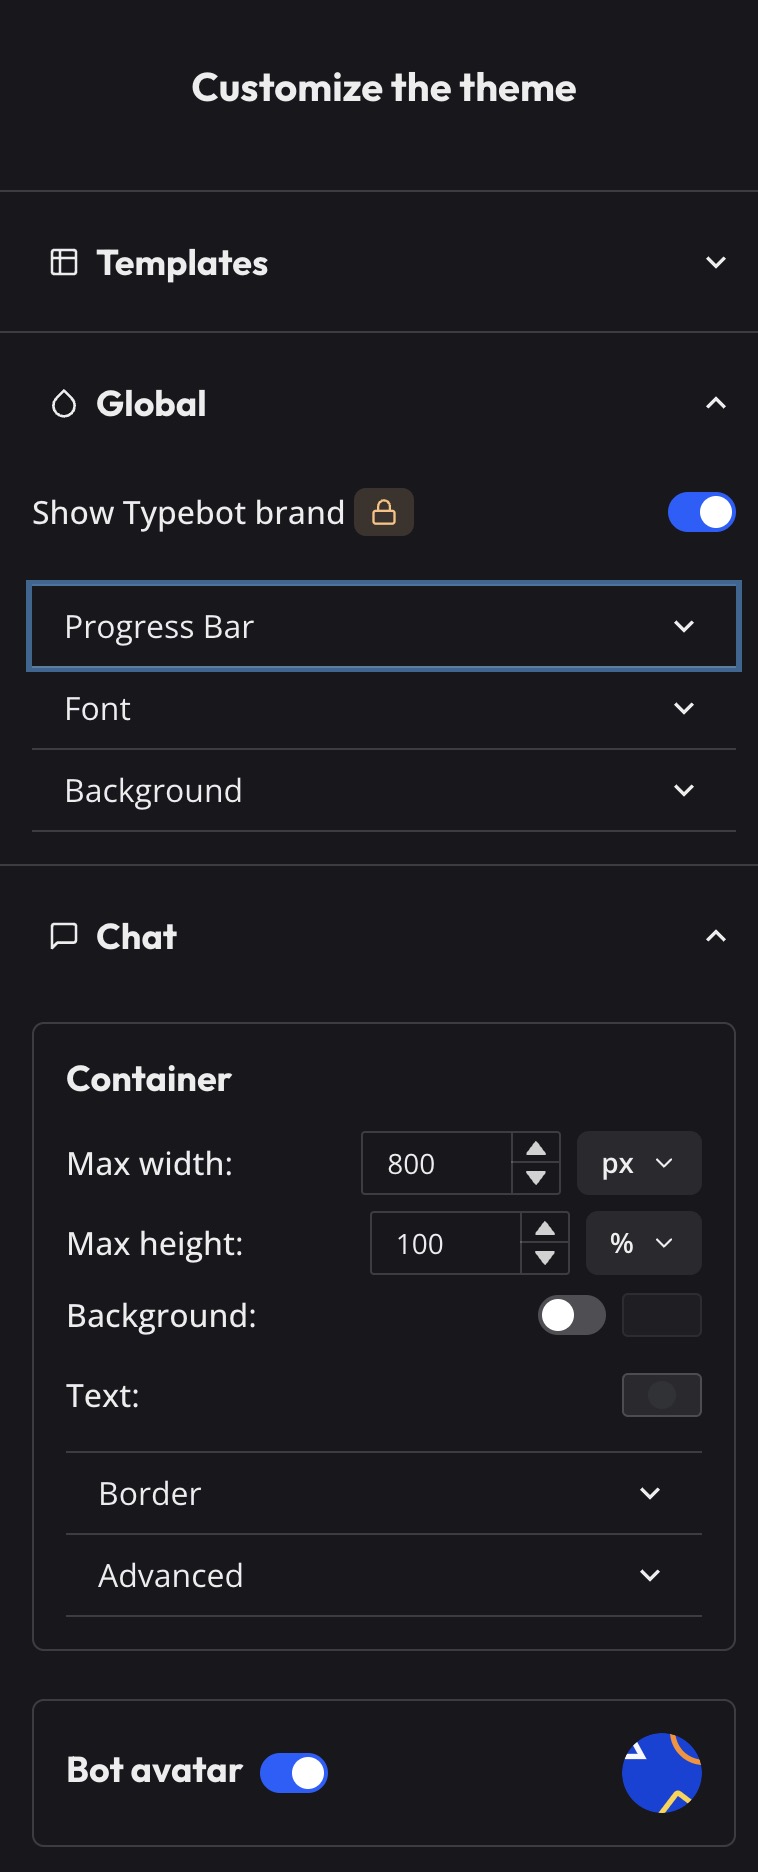Click the Templates grid icon
758x1872 pixels.
coord(64,262)
